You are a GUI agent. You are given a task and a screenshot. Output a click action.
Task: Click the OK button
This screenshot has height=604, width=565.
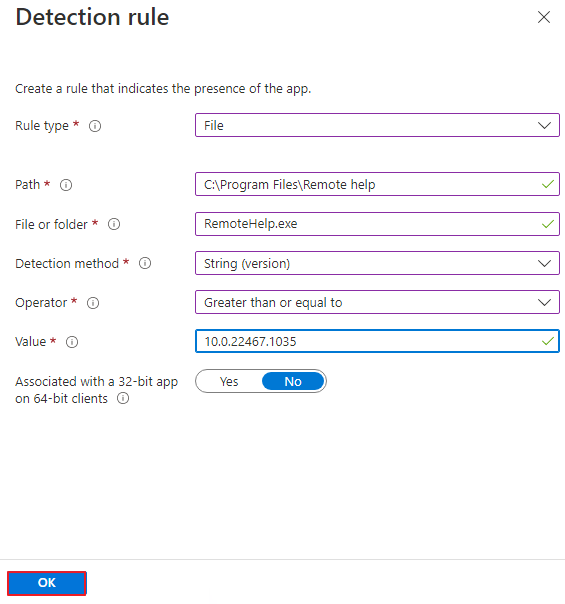coord(47,583)
